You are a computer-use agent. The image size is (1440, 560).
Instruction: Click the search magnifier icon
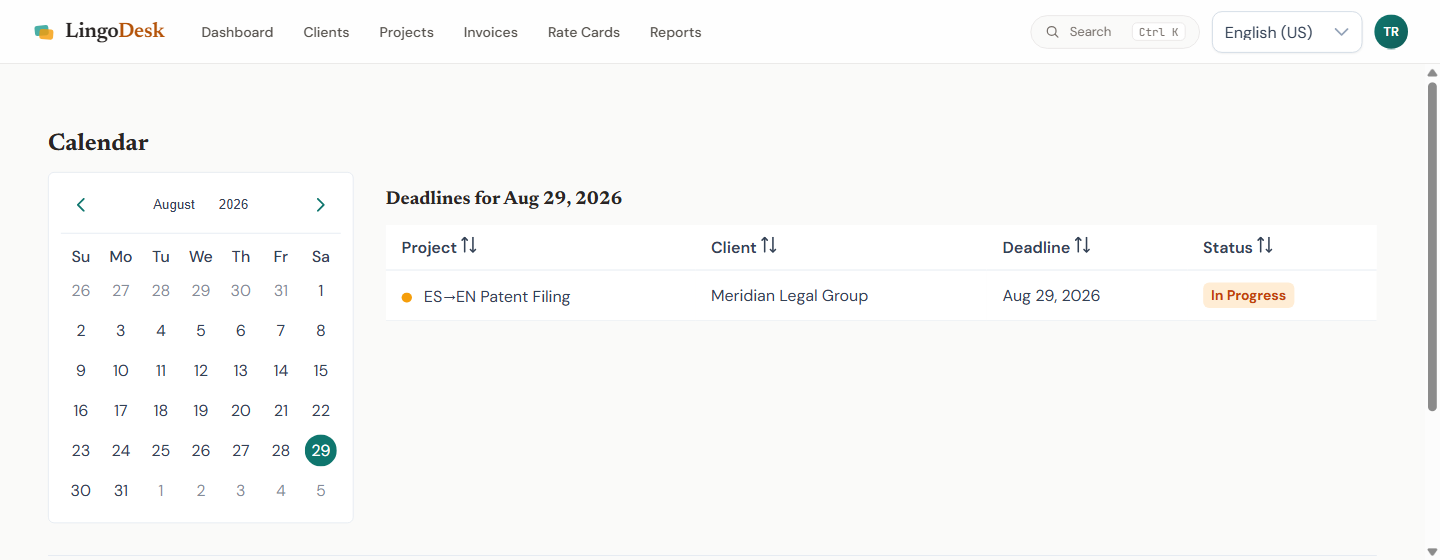pos(1052,32)
